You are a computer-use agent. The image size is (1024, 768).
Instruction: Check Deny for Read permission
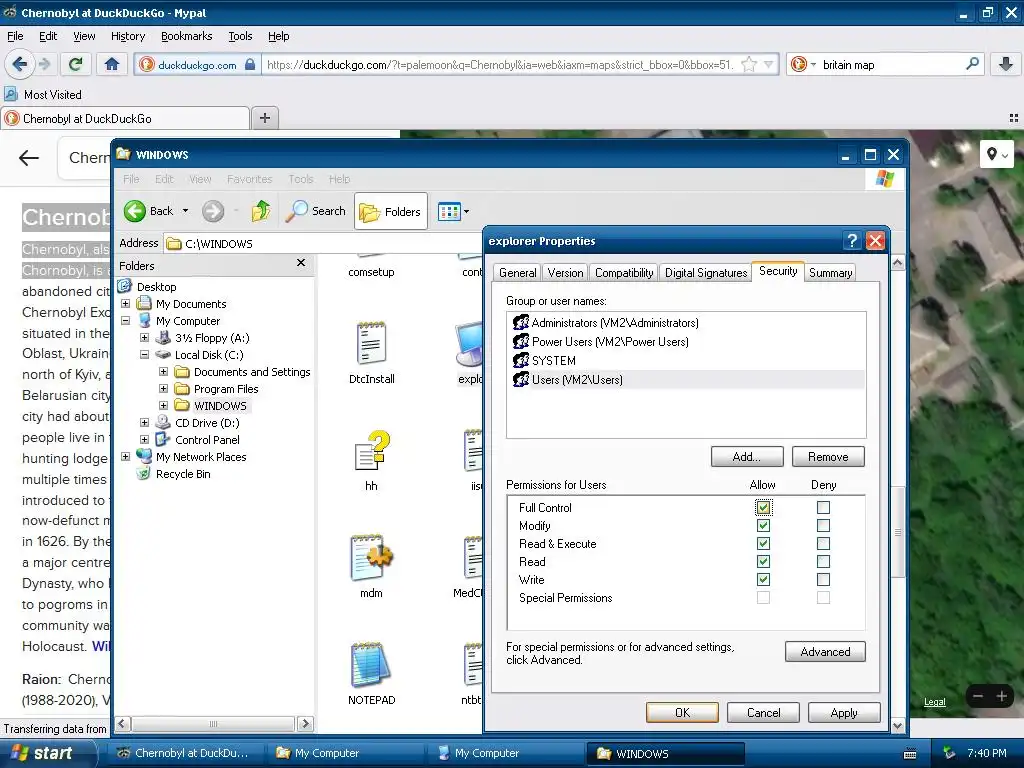point(824,562)
